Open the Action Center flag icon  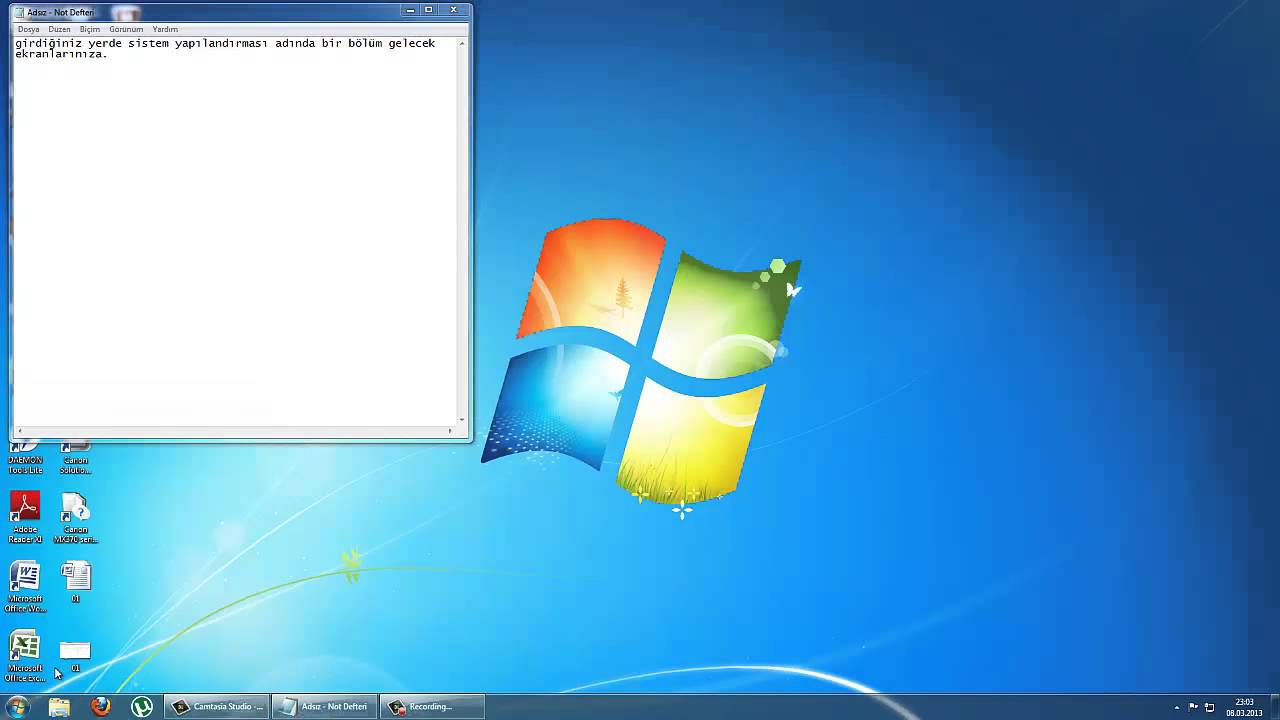pyautogui.click(x=1193, y=707)
